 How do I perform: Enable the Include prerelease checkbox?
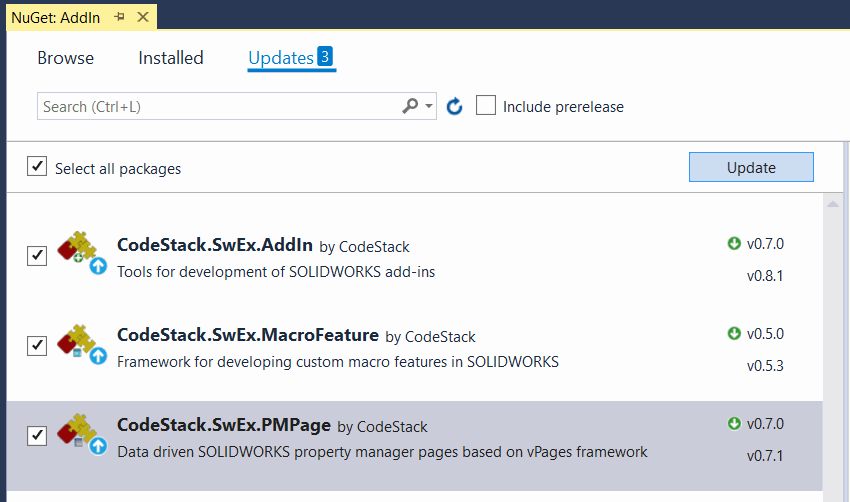point(486,105)
